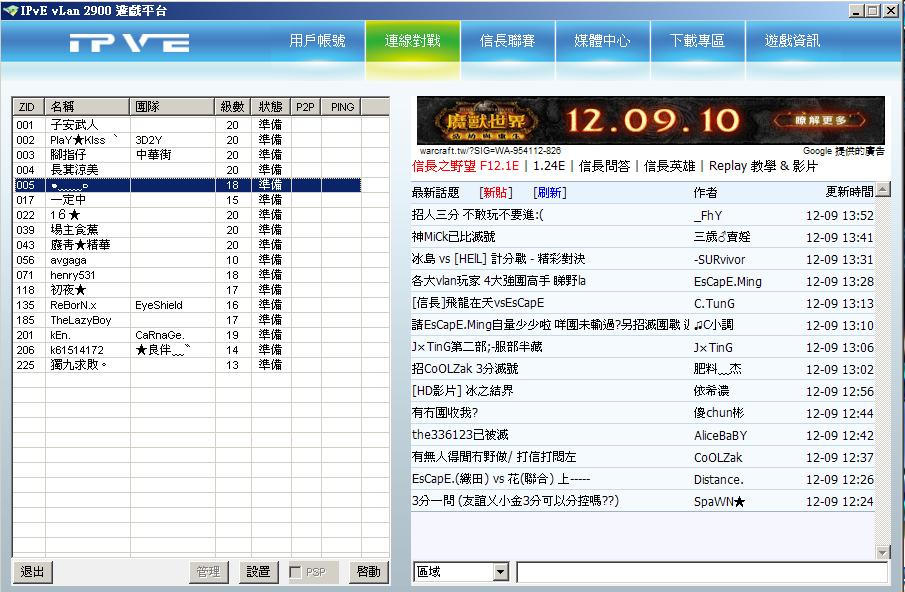Viewport: 905px width, 592px height.
Task: Click the IPvE logo
Action: (x=129, y=43)
